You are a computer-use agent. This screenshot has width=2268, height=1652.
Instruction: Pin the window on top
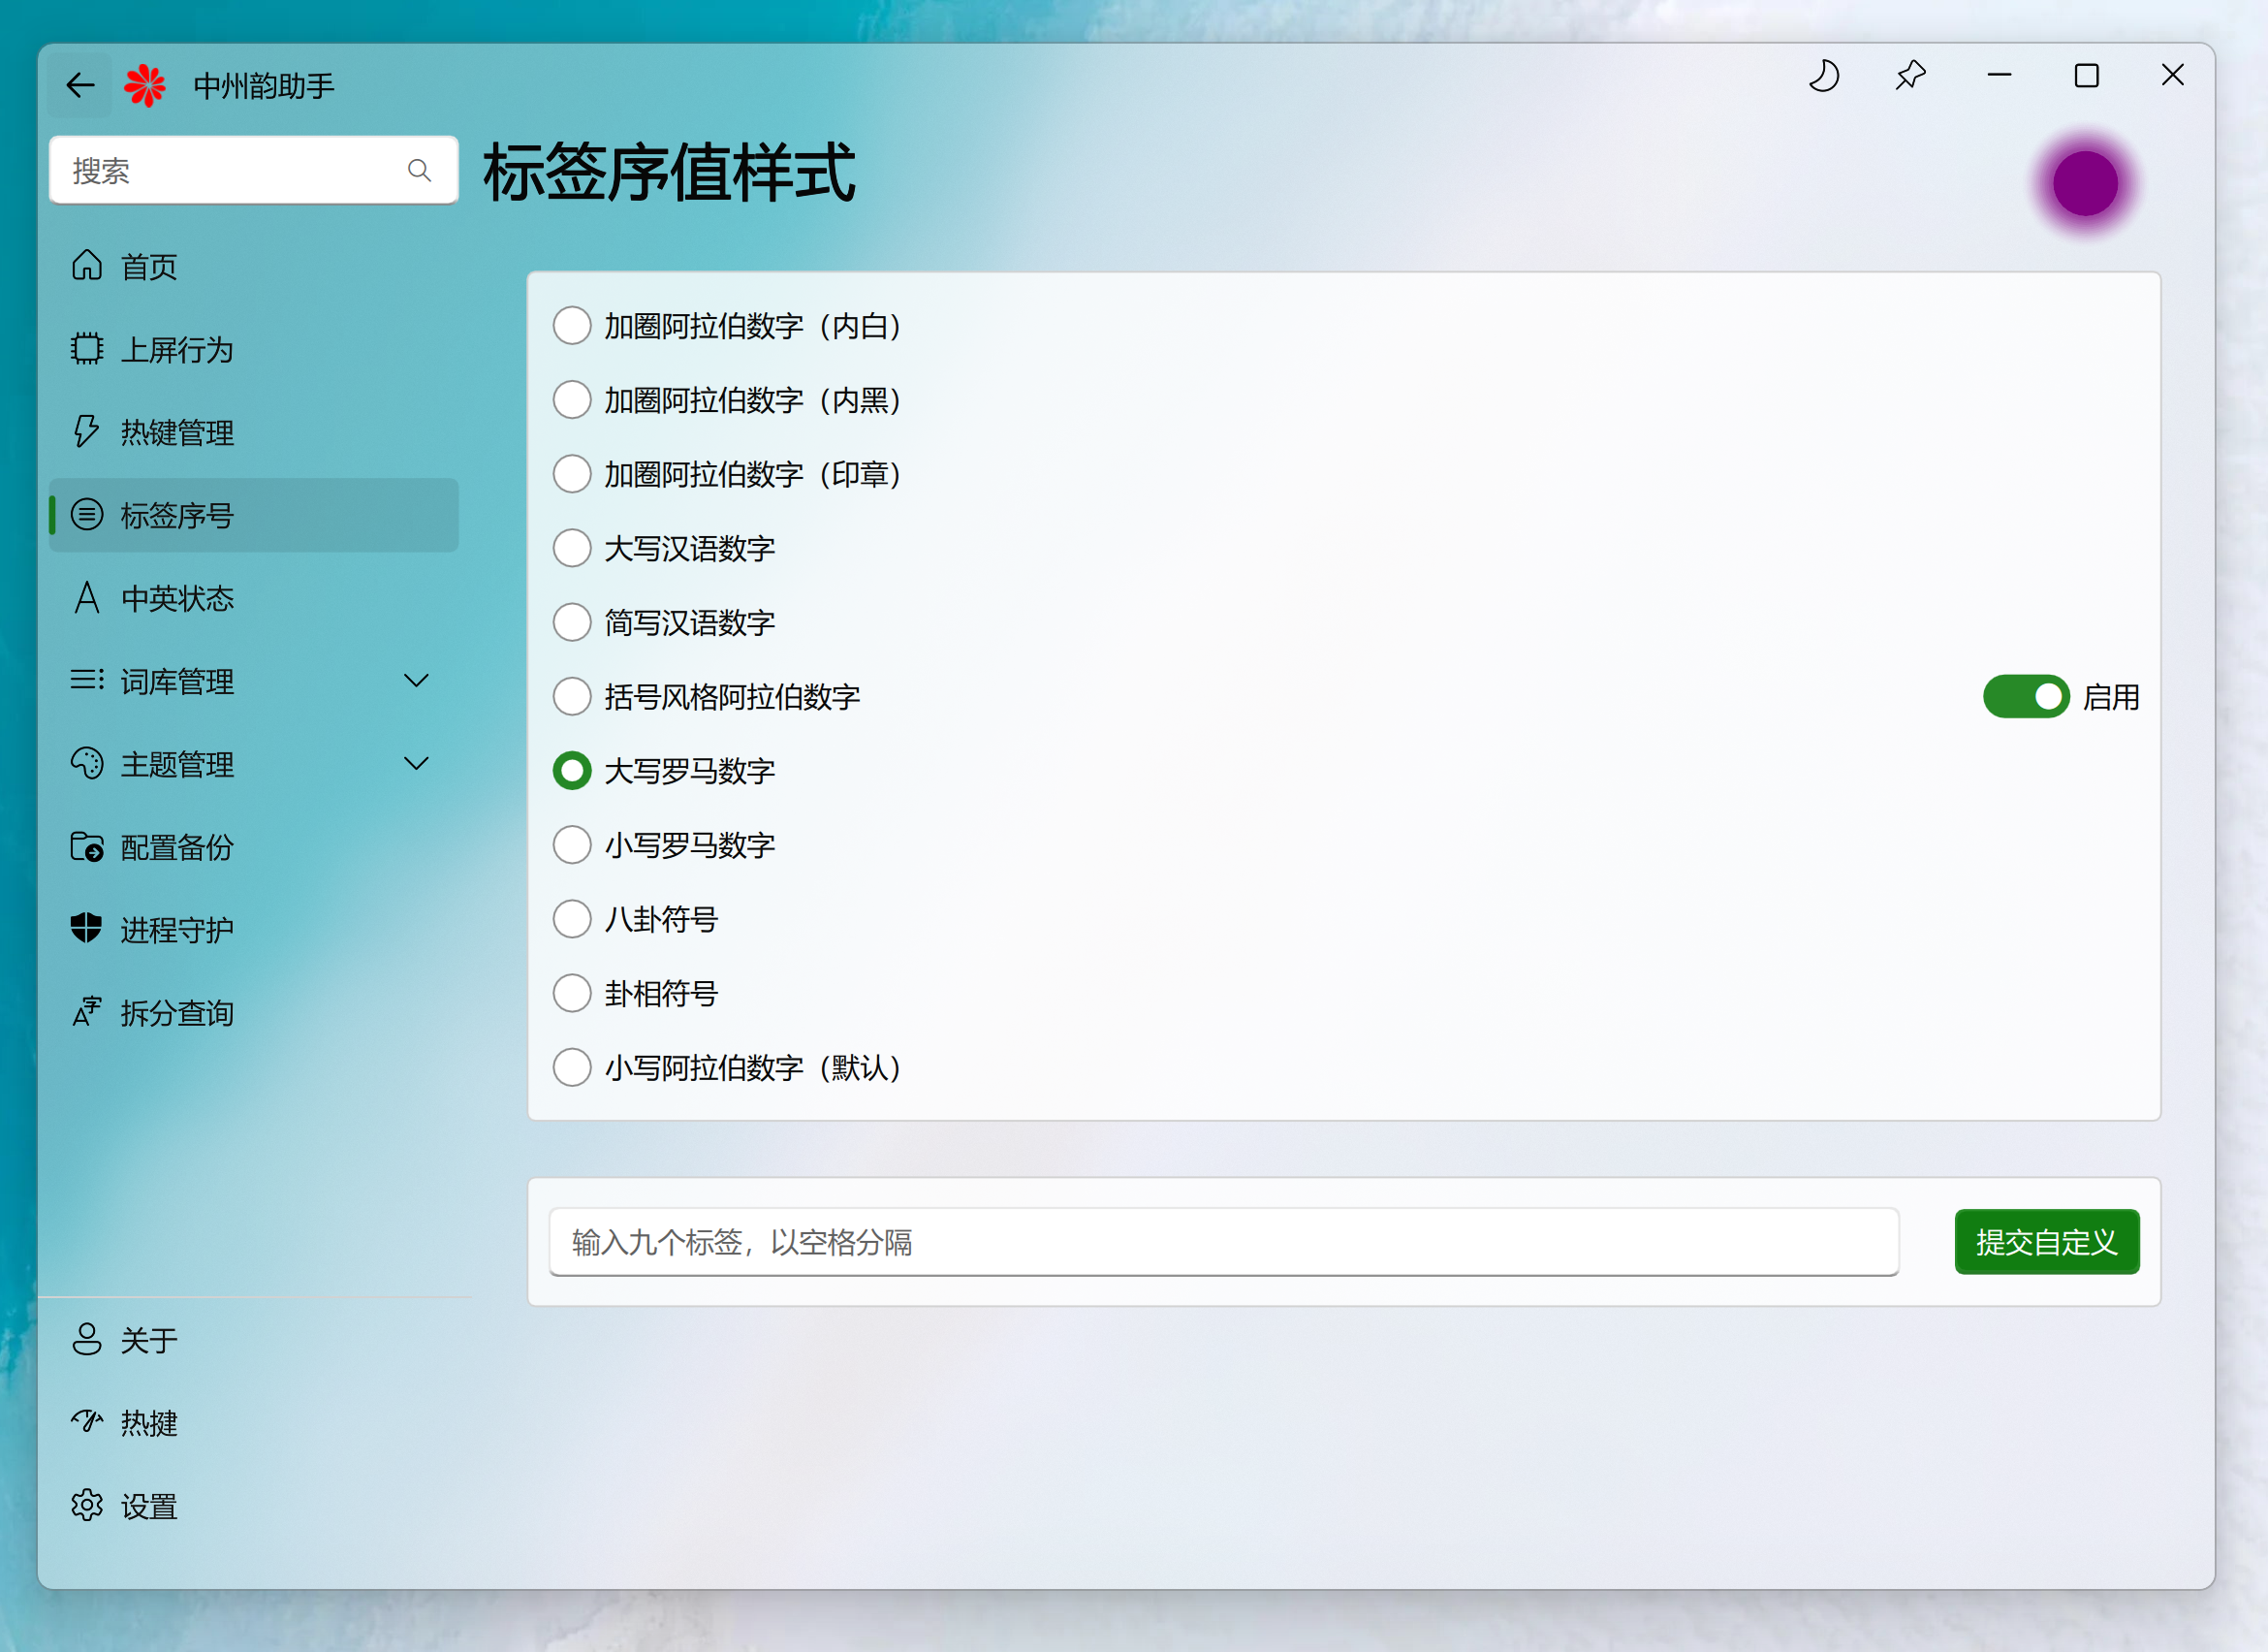pos(1910,76)
